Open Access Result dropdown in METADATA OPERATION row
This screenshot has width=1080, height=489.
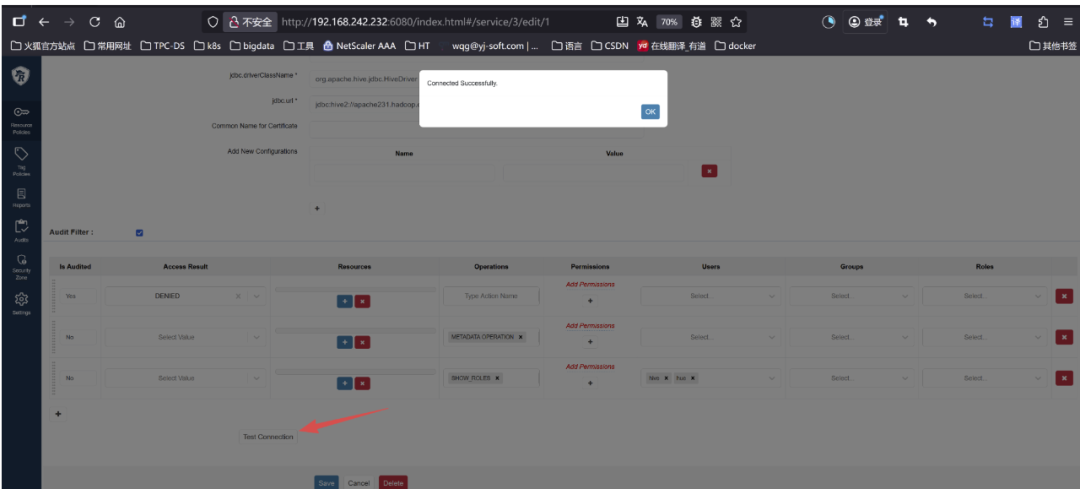185,337
